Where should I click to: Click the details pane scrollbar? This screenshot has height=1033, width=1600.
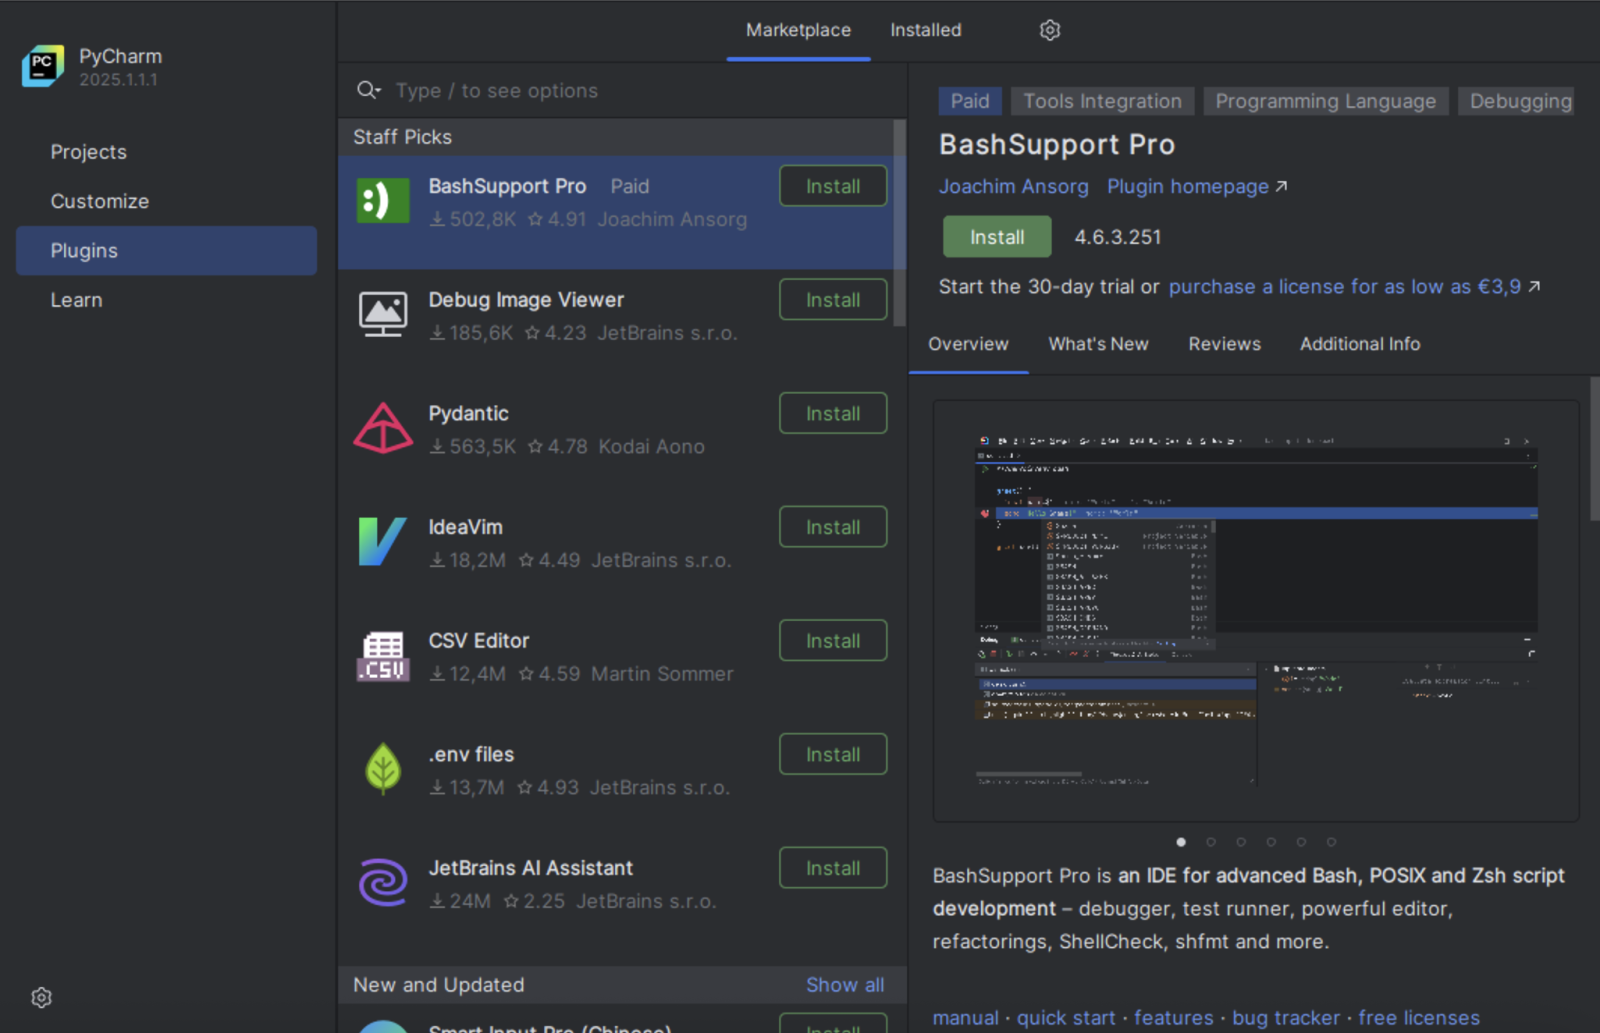[x=1594, y=449]
